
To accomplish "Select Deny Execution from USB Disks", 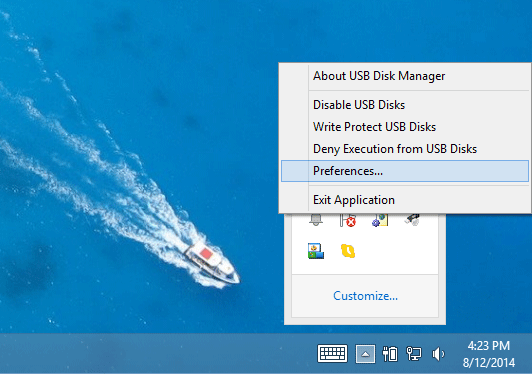I will (405, 149).
